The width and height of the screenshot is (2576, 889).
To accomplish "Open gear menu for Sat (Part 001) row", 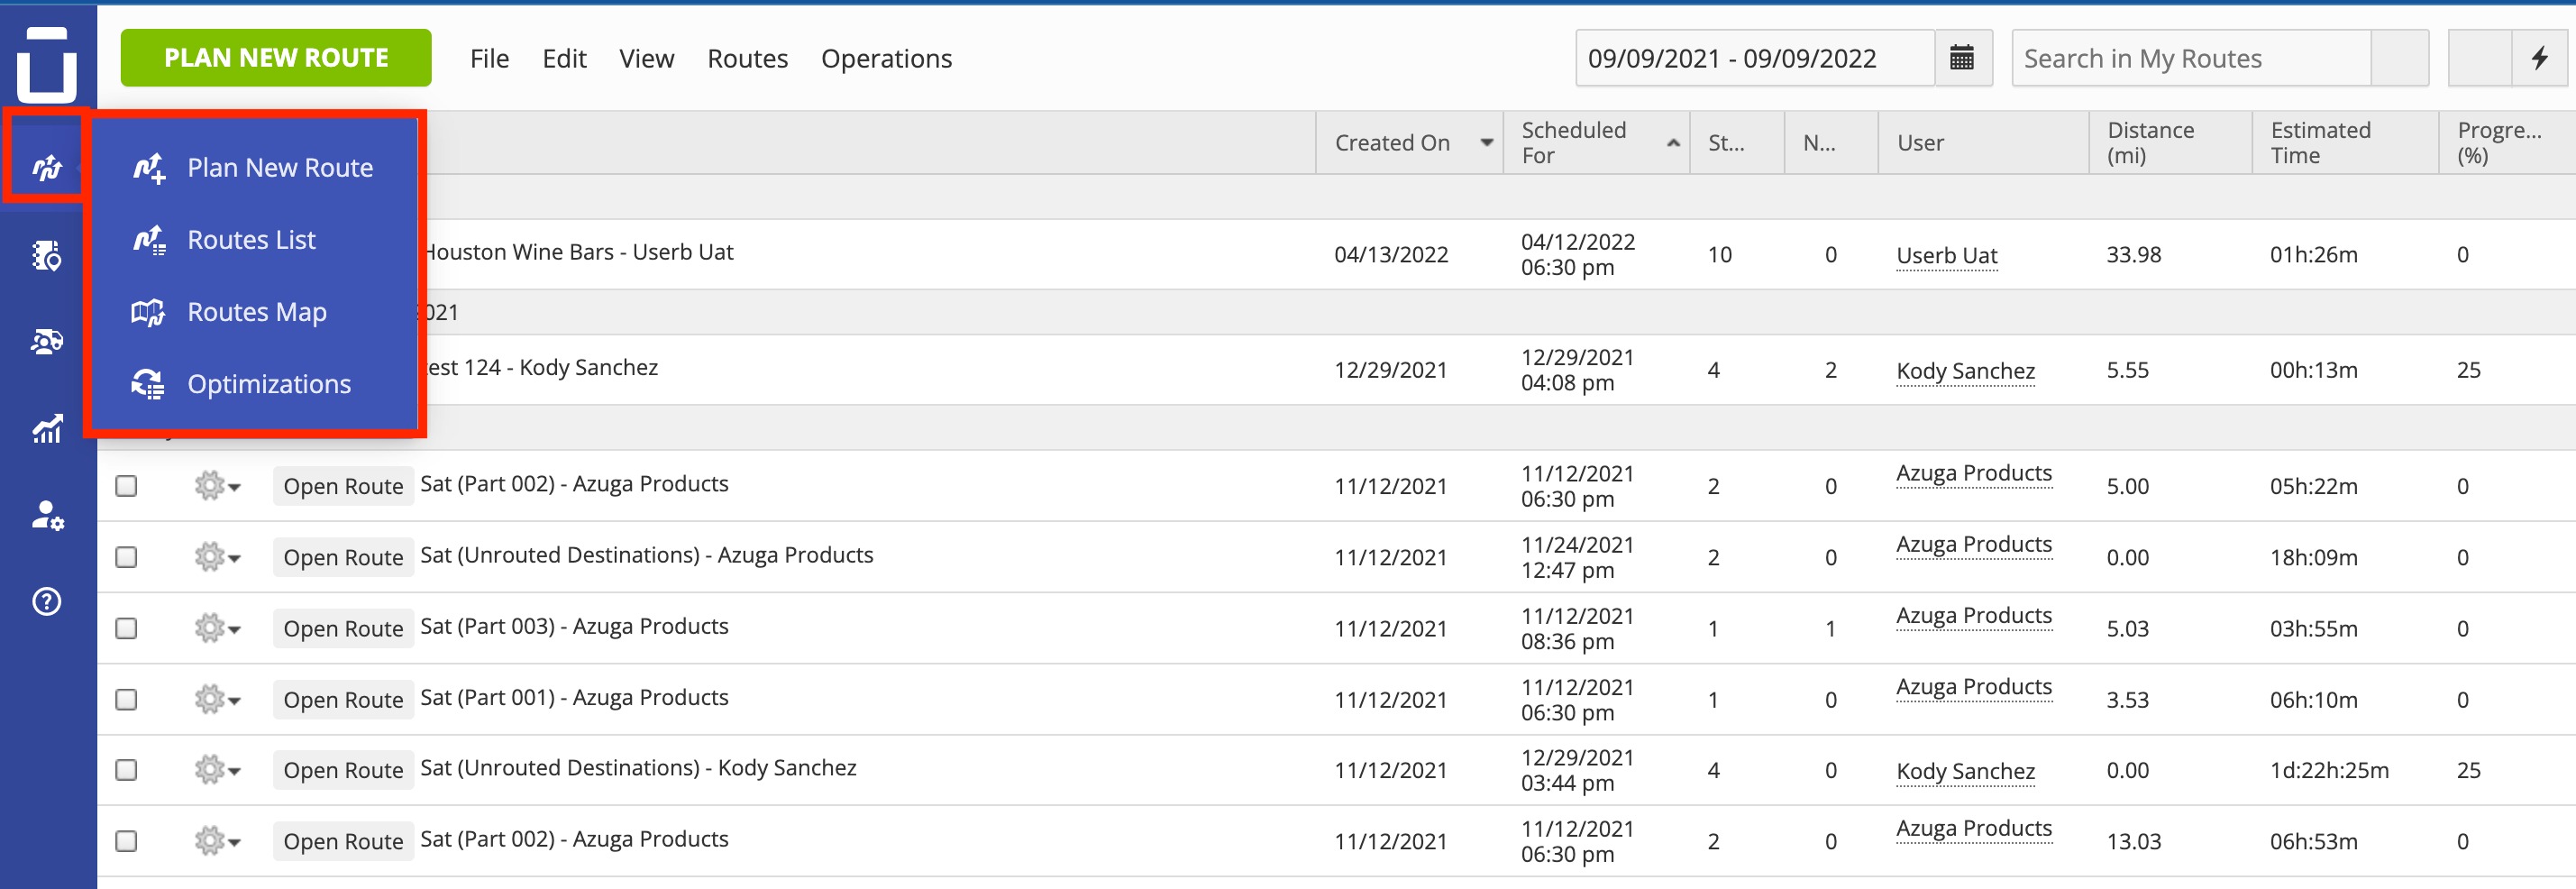I will point(217,699).
